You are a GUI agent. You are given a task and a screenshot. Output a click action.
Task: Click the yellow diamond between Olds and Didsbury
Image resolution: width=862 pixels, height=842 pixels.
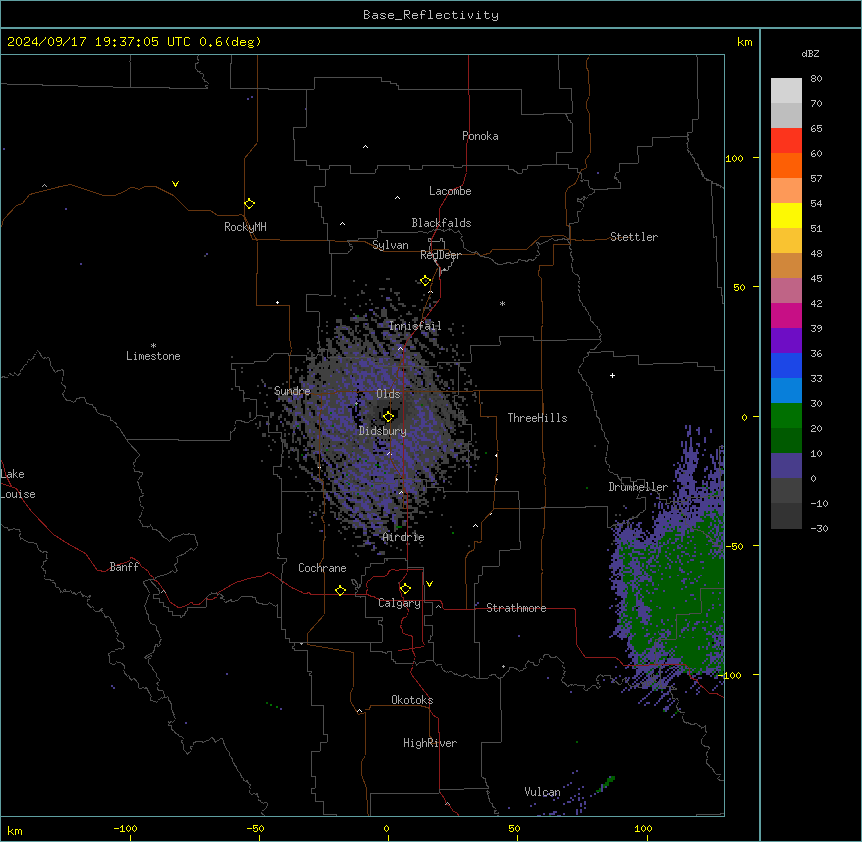(x=388, y=416)
